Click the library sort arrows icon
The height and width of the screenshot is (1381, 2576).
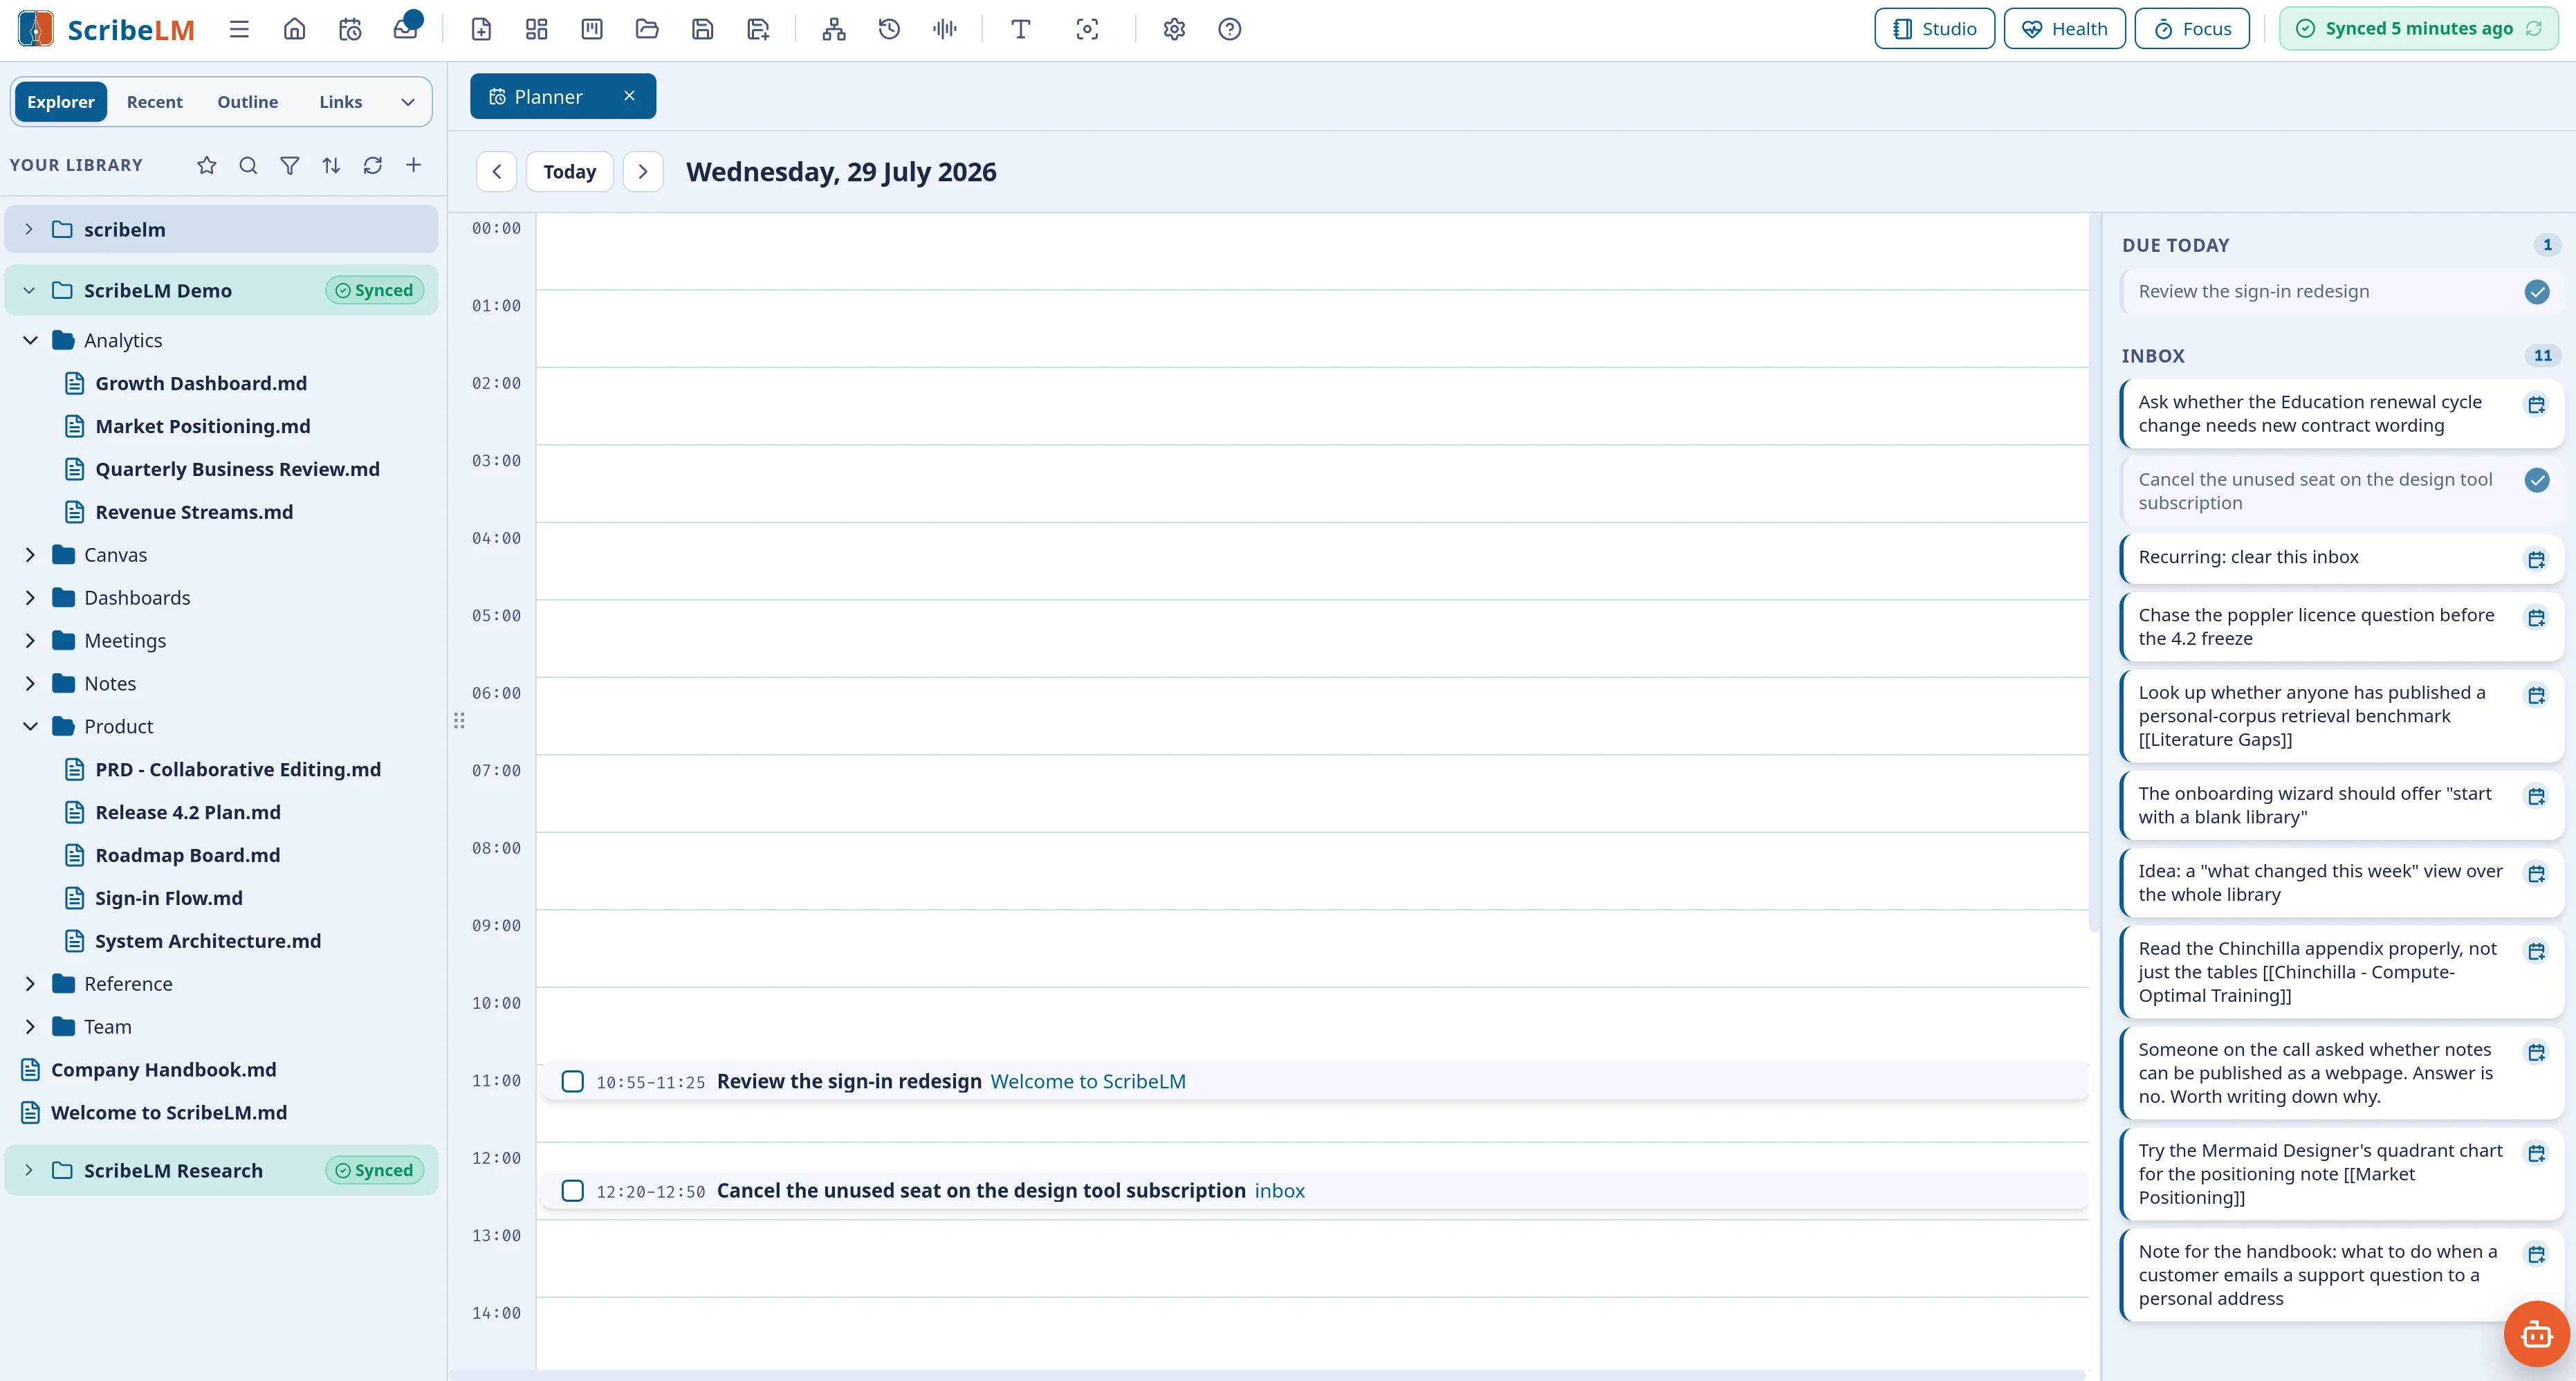pos(331,165)
